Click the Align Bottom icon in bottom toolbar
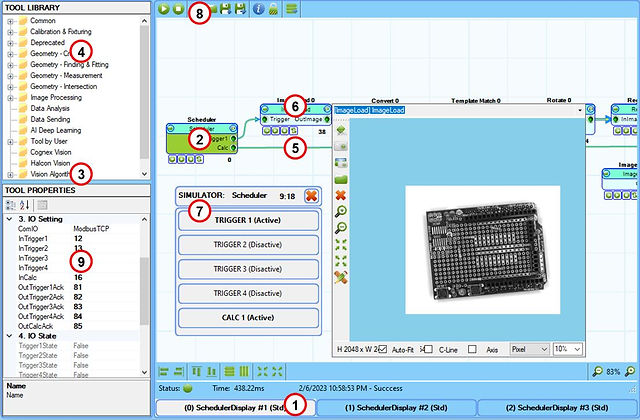640x420 pixels. tap(211, 371)
